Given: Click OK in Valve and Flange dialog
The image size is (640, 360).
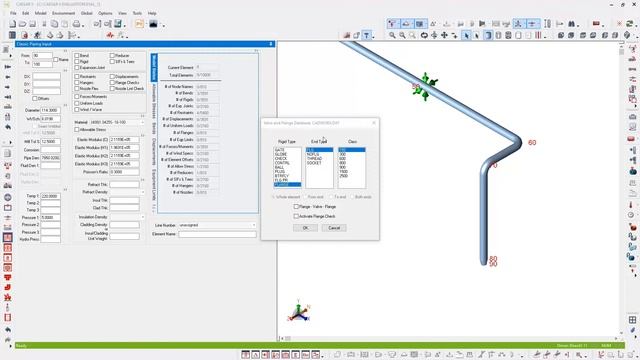Looking at the screenshot, I should click(305, 228).
